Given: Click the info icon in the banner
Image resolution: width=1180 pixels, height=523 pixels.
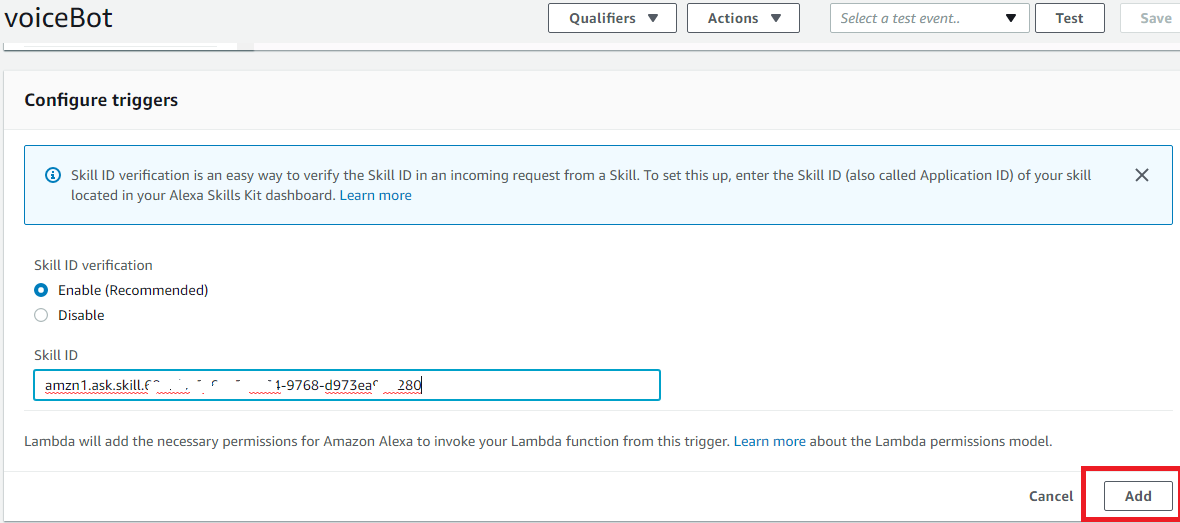Looking at the screenshot, I should (52, 175).
